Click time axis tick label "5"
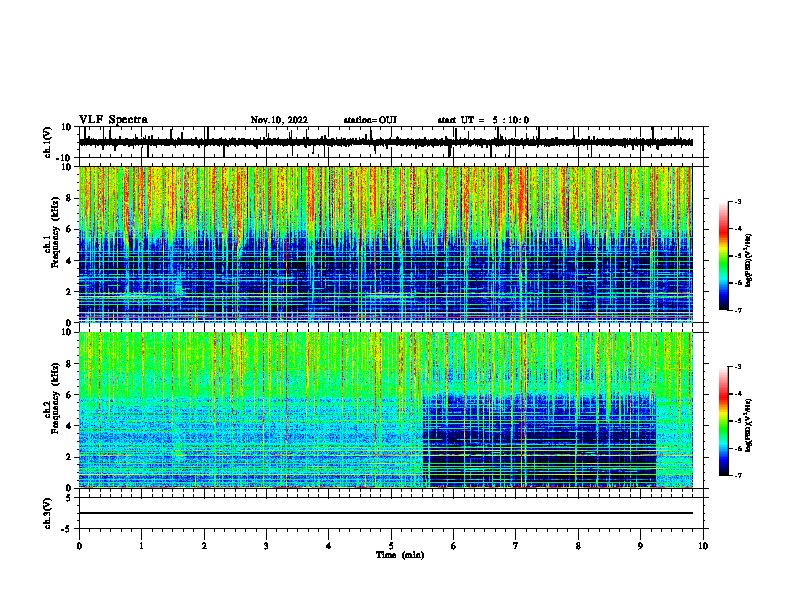The height and width of the screenshot is (612, 792). (x=391, y=546)
